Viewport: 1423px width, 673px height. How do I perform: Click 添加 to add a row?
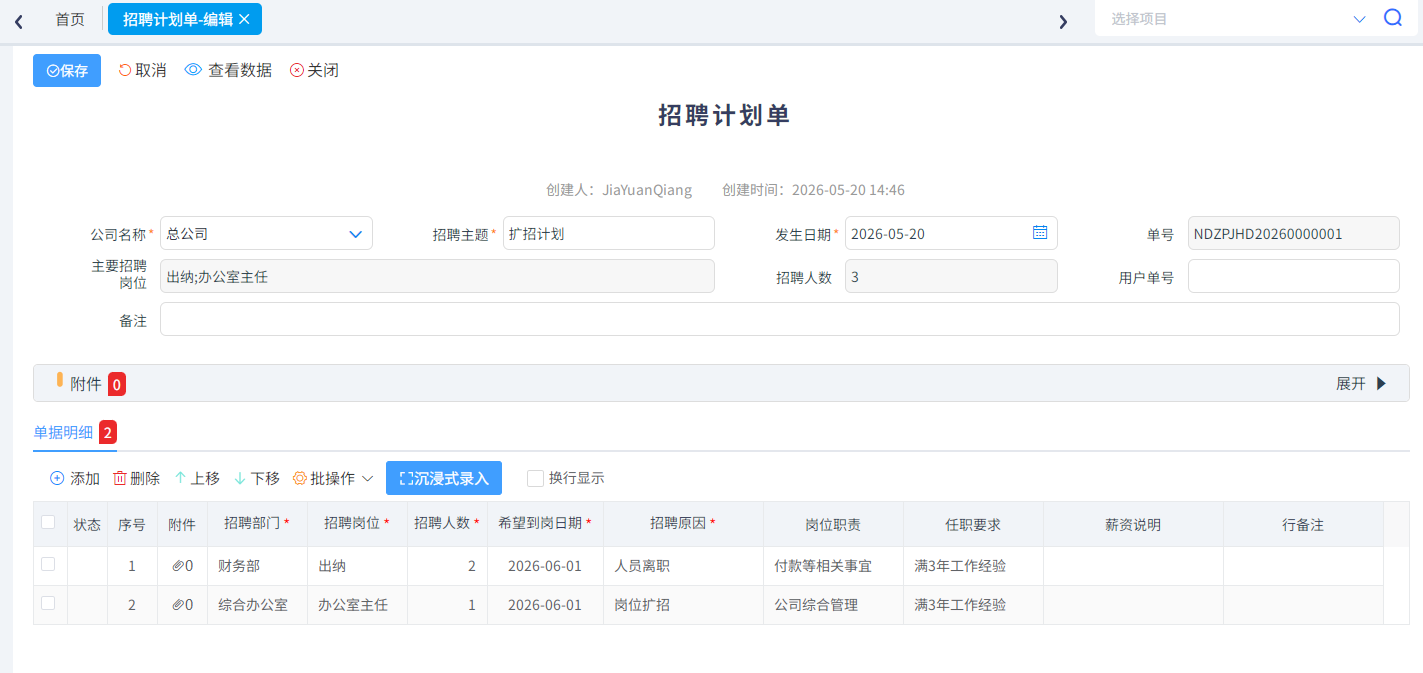75,478
